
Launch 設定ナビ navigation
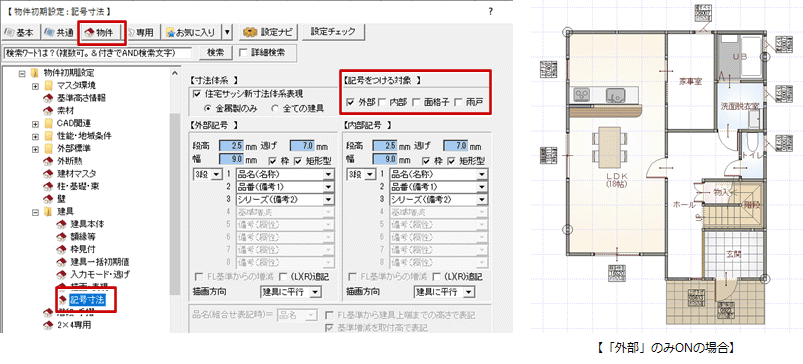click(x=269, y=32)
